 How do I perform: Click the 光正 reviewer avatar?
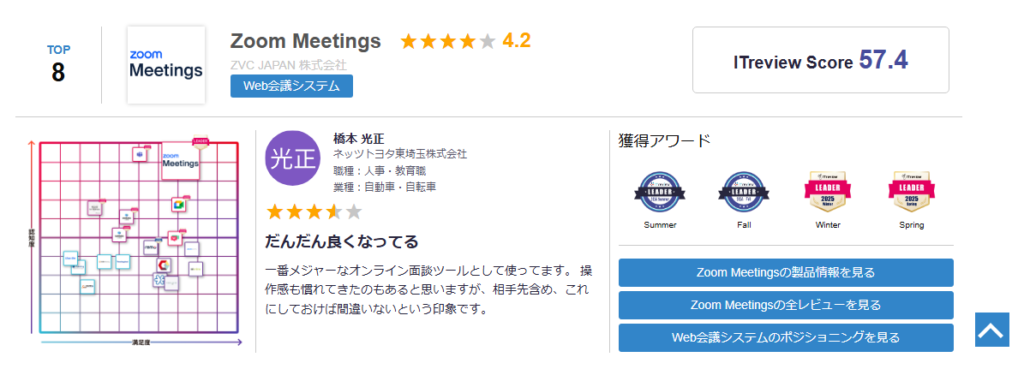point(291,157)
